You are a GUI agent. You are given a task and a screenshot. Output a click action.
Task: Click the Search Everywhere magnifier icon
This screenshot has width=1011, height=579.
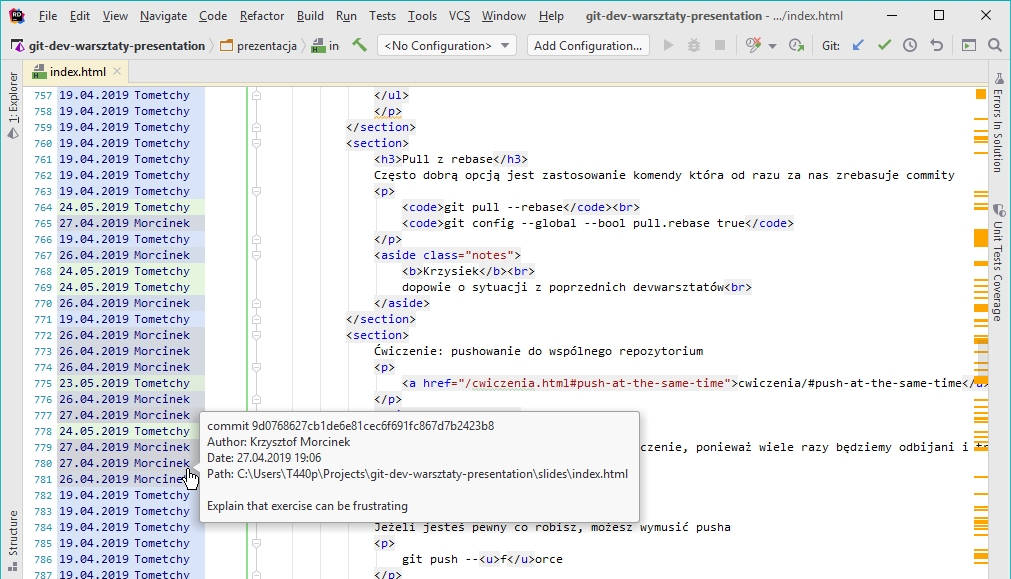tap(994, 45)
